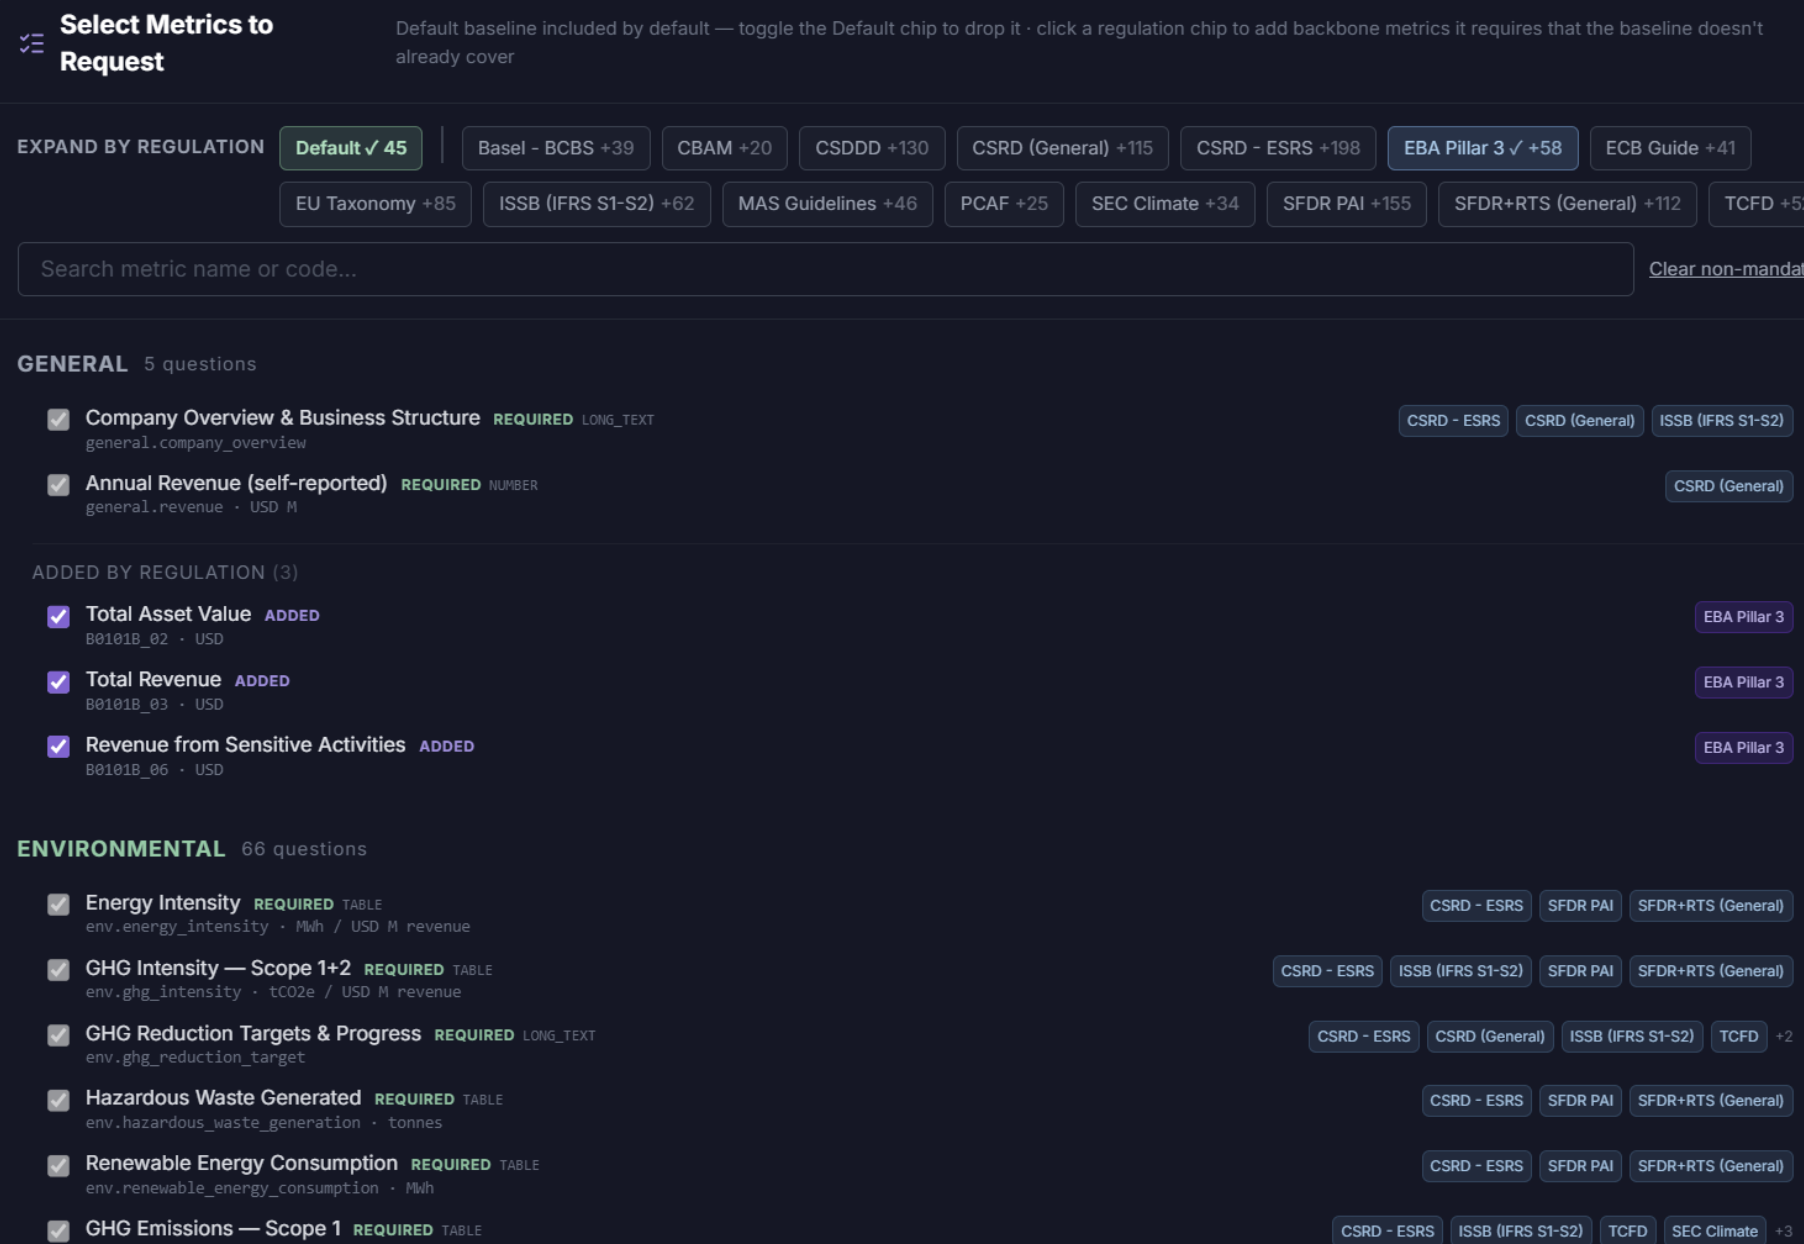Expand +2 more tags on GHG Reduction Targets row
The image size is (1804, 1244).
coord(1783,1036)
